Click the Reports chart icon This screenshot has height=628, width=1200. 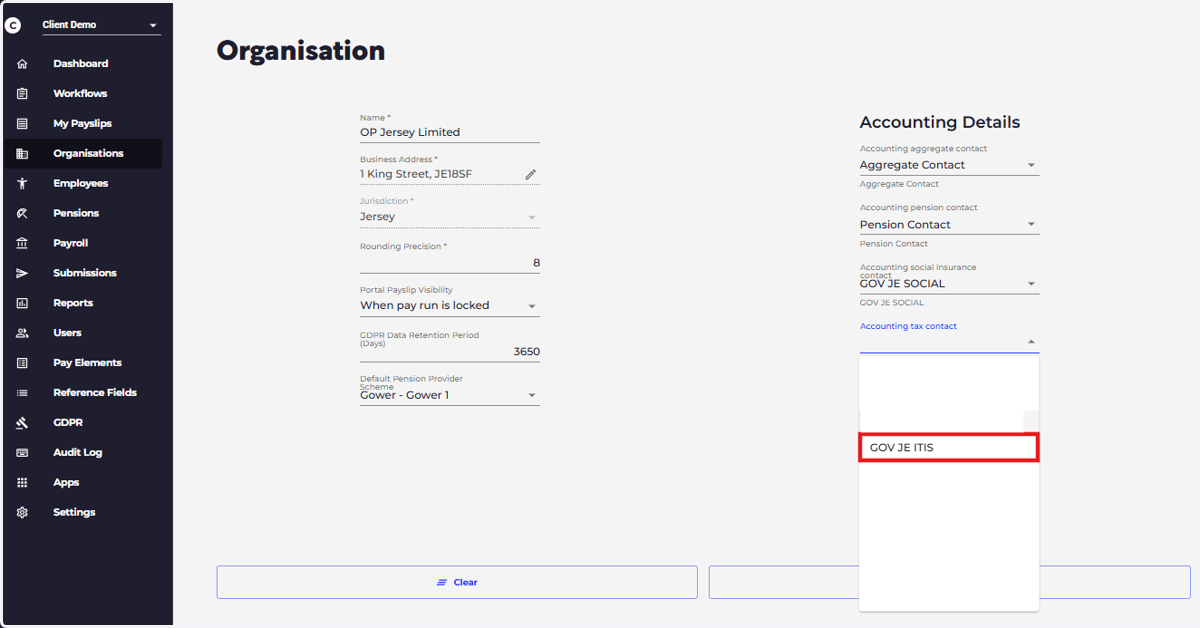[x=22, y=303]
